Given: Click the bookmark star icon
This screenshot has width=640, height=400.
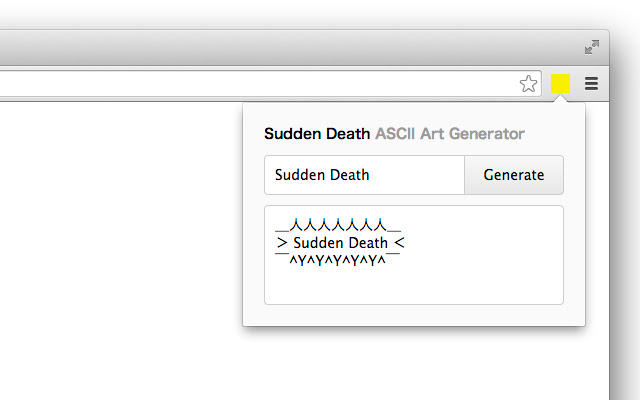Looking at the screenshot, I should [x=529, y=84].
